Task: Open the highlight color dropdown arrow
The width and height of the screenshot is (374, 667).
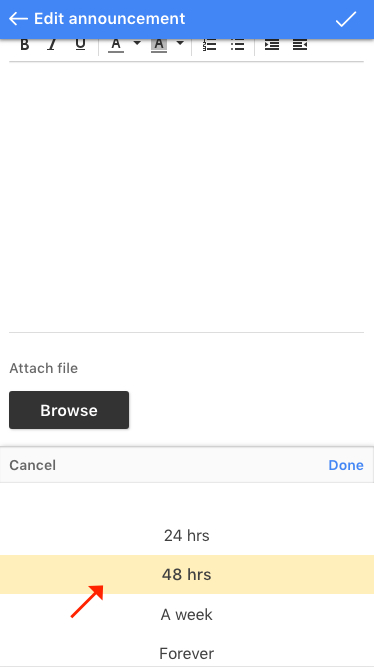Action: [x=180, y=43]
